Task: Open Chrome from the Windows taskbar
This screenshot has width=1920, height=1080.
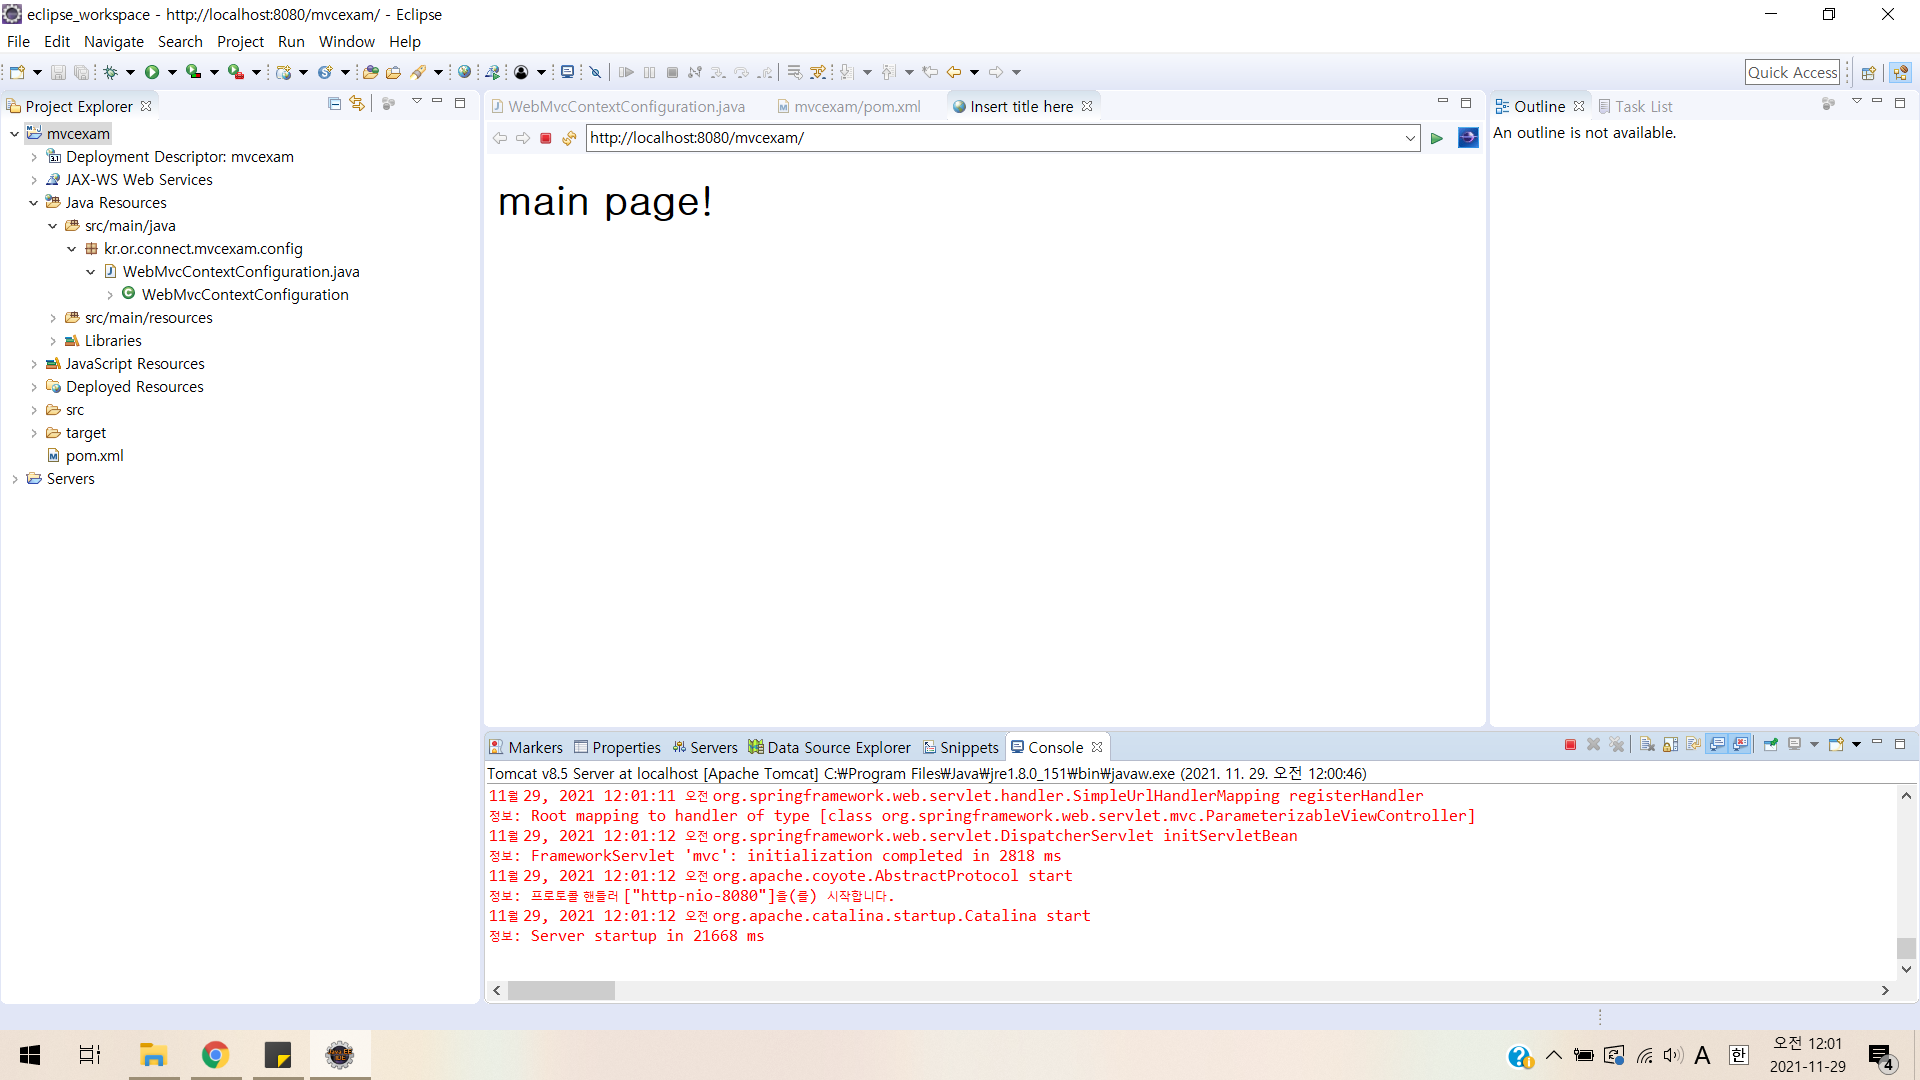Action: pyautogui.click(x=215, y=1055)
